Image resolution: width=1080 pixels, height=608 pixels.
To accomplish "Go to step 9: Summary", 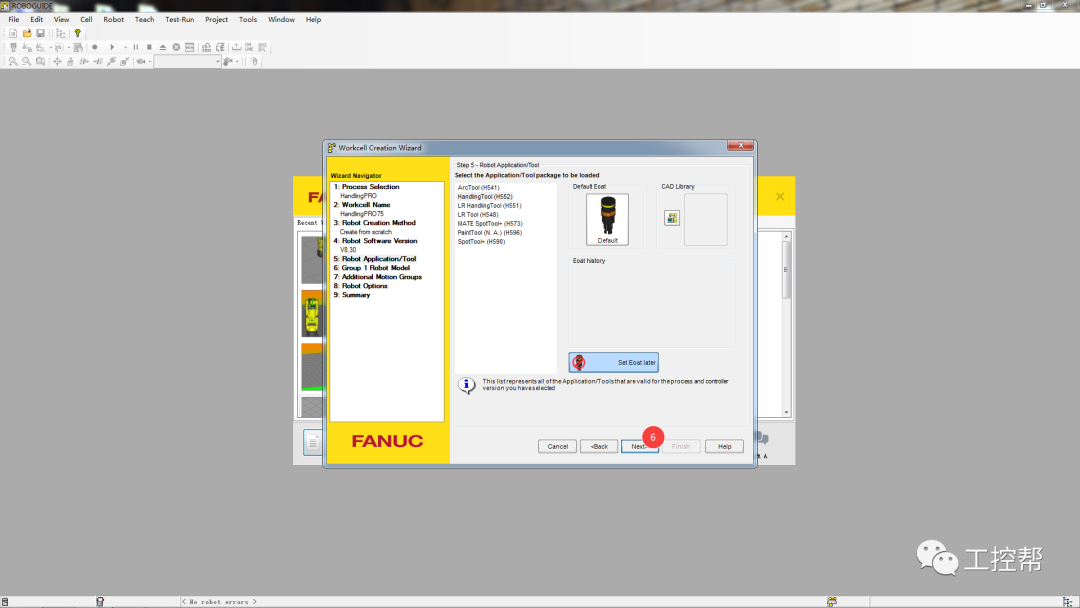I will point(352,295).
